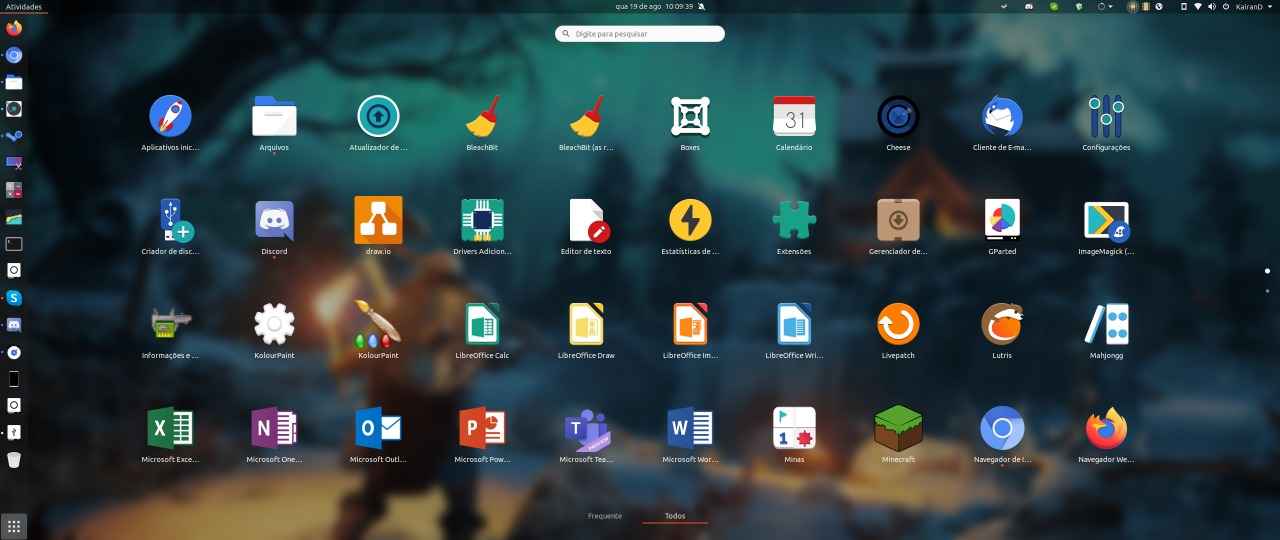Open LibreOffice Draw
Screen dimensions: 1280x540
tap(586, 324)
